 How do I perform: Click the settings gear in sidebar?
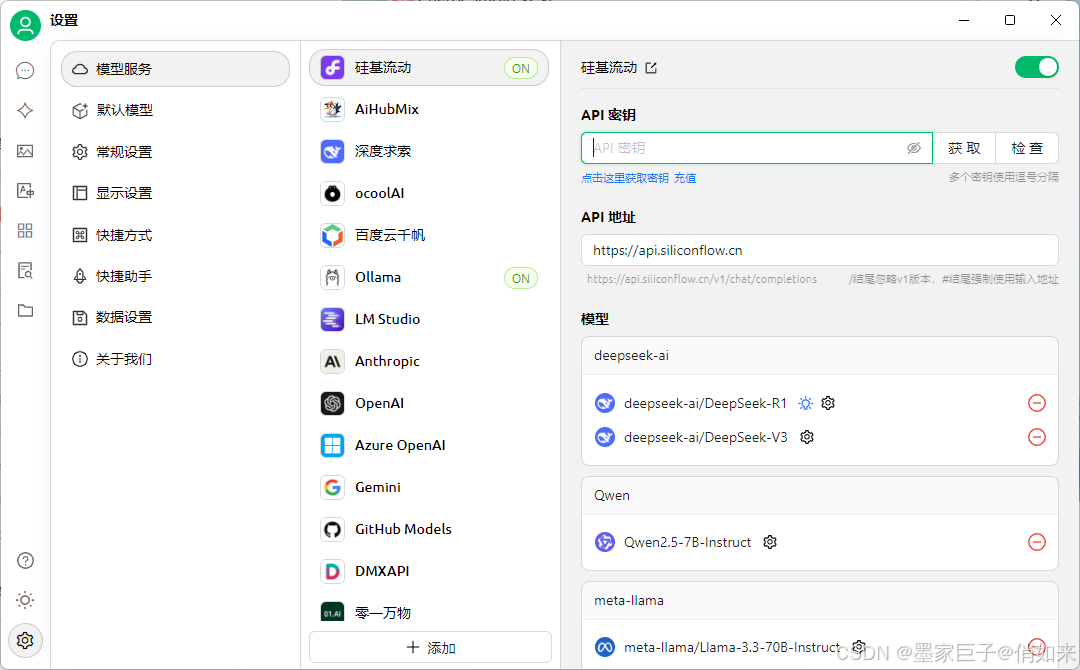(25, 640)
